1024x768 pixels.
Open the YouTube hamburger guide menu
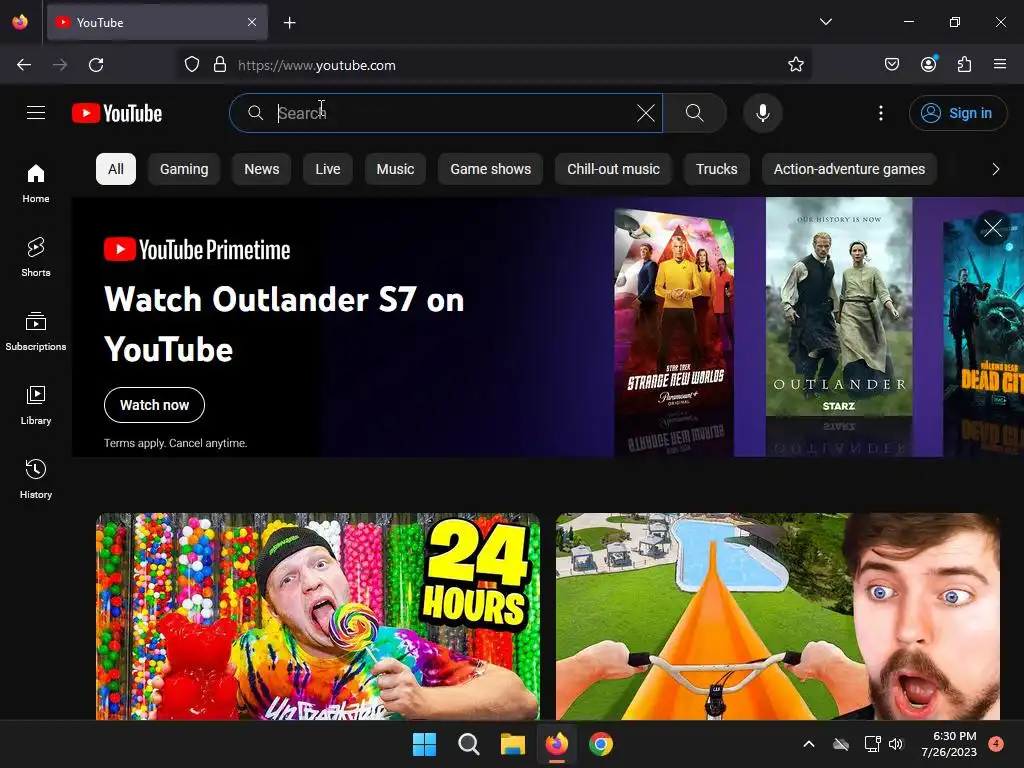[36, 113]
